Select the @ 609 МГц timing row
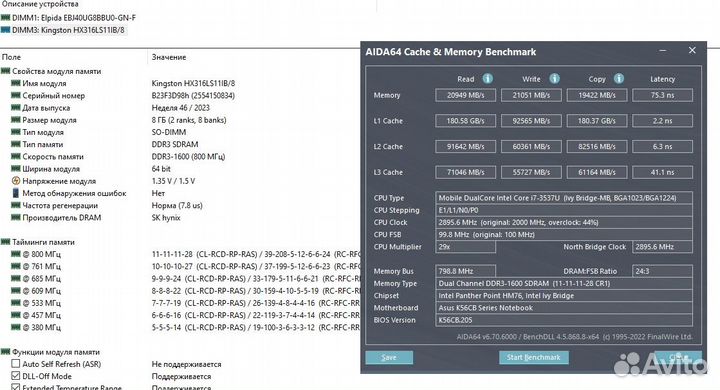 point(180,291)
